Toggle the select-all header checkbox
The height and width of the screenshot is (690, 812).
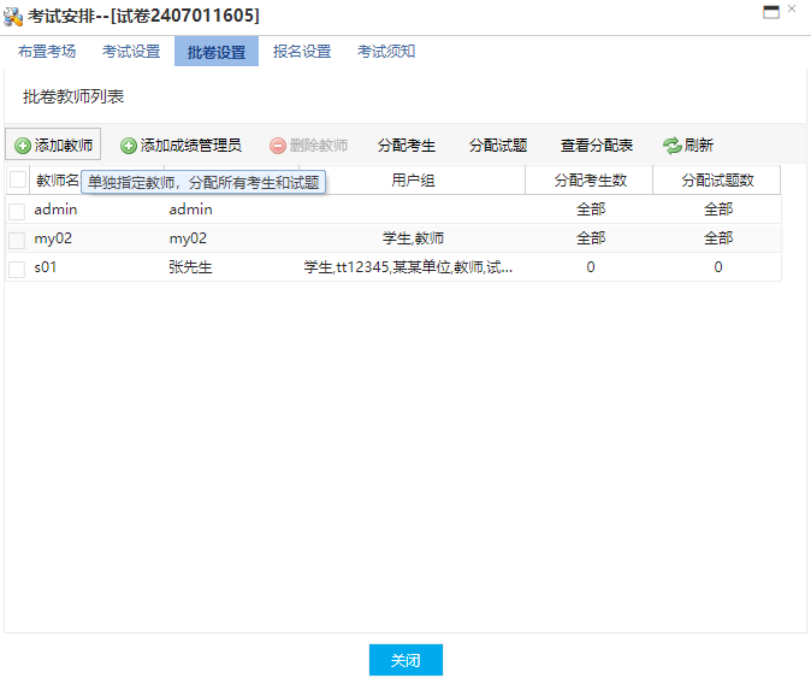(x=18, y=180)
